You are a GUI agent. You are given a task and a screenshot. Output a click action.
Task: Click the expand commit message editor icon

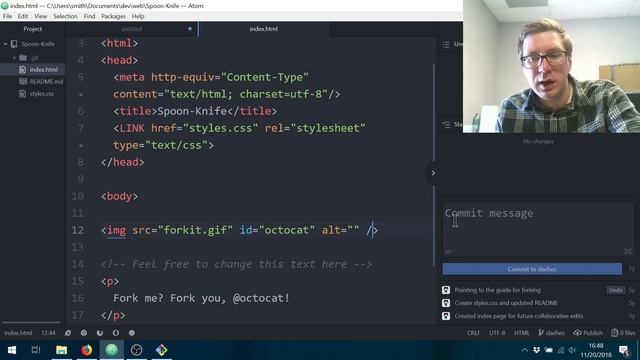coord(628,251)
